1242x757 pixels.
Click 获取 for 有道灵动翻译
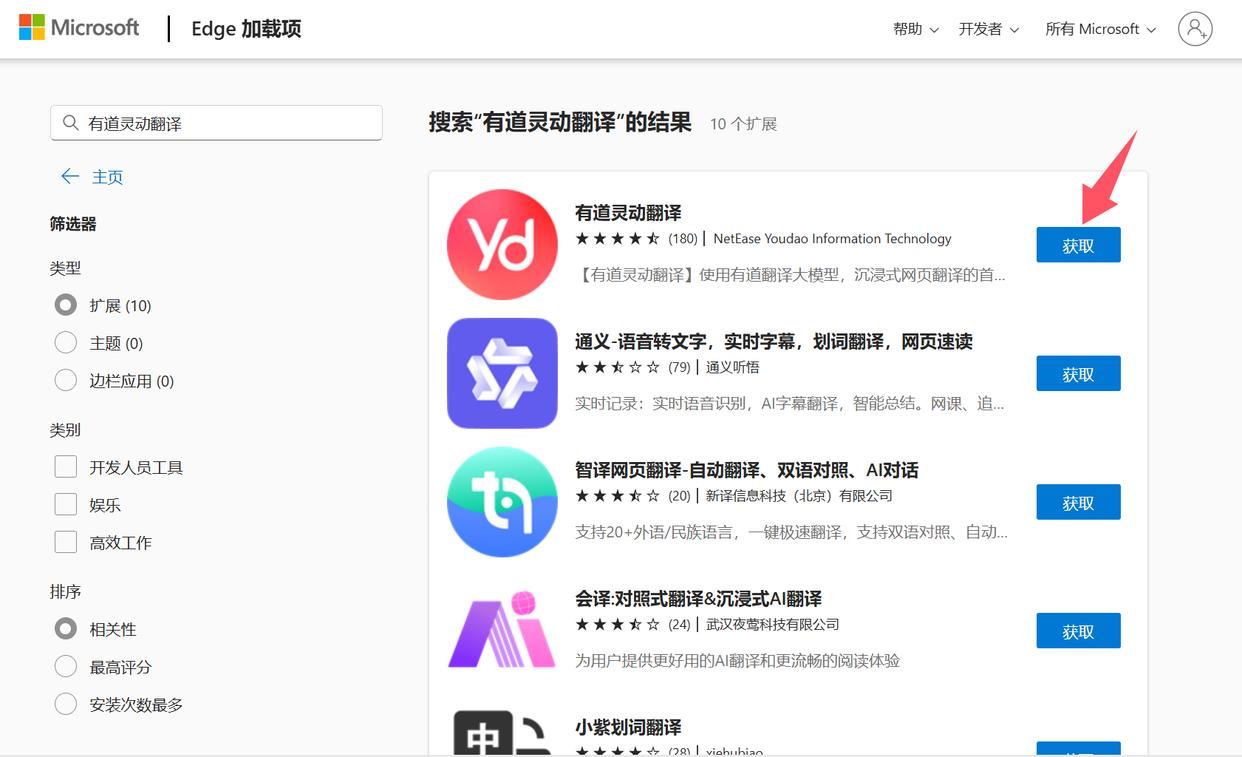pyautogui.click(x=1078, y=245)
